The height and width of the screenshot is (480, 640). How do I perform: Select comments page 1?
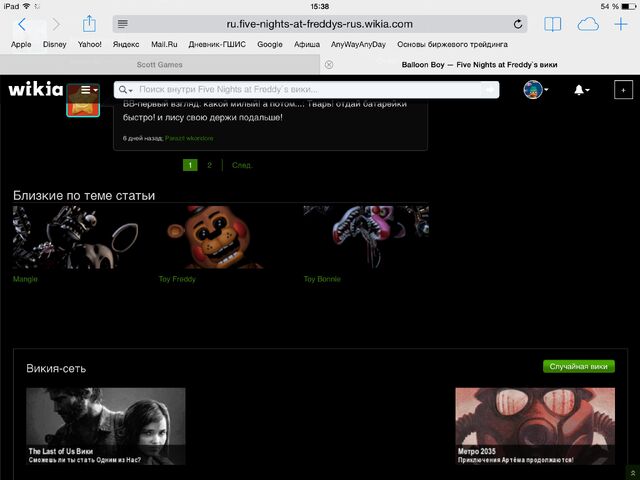point(190,165)
